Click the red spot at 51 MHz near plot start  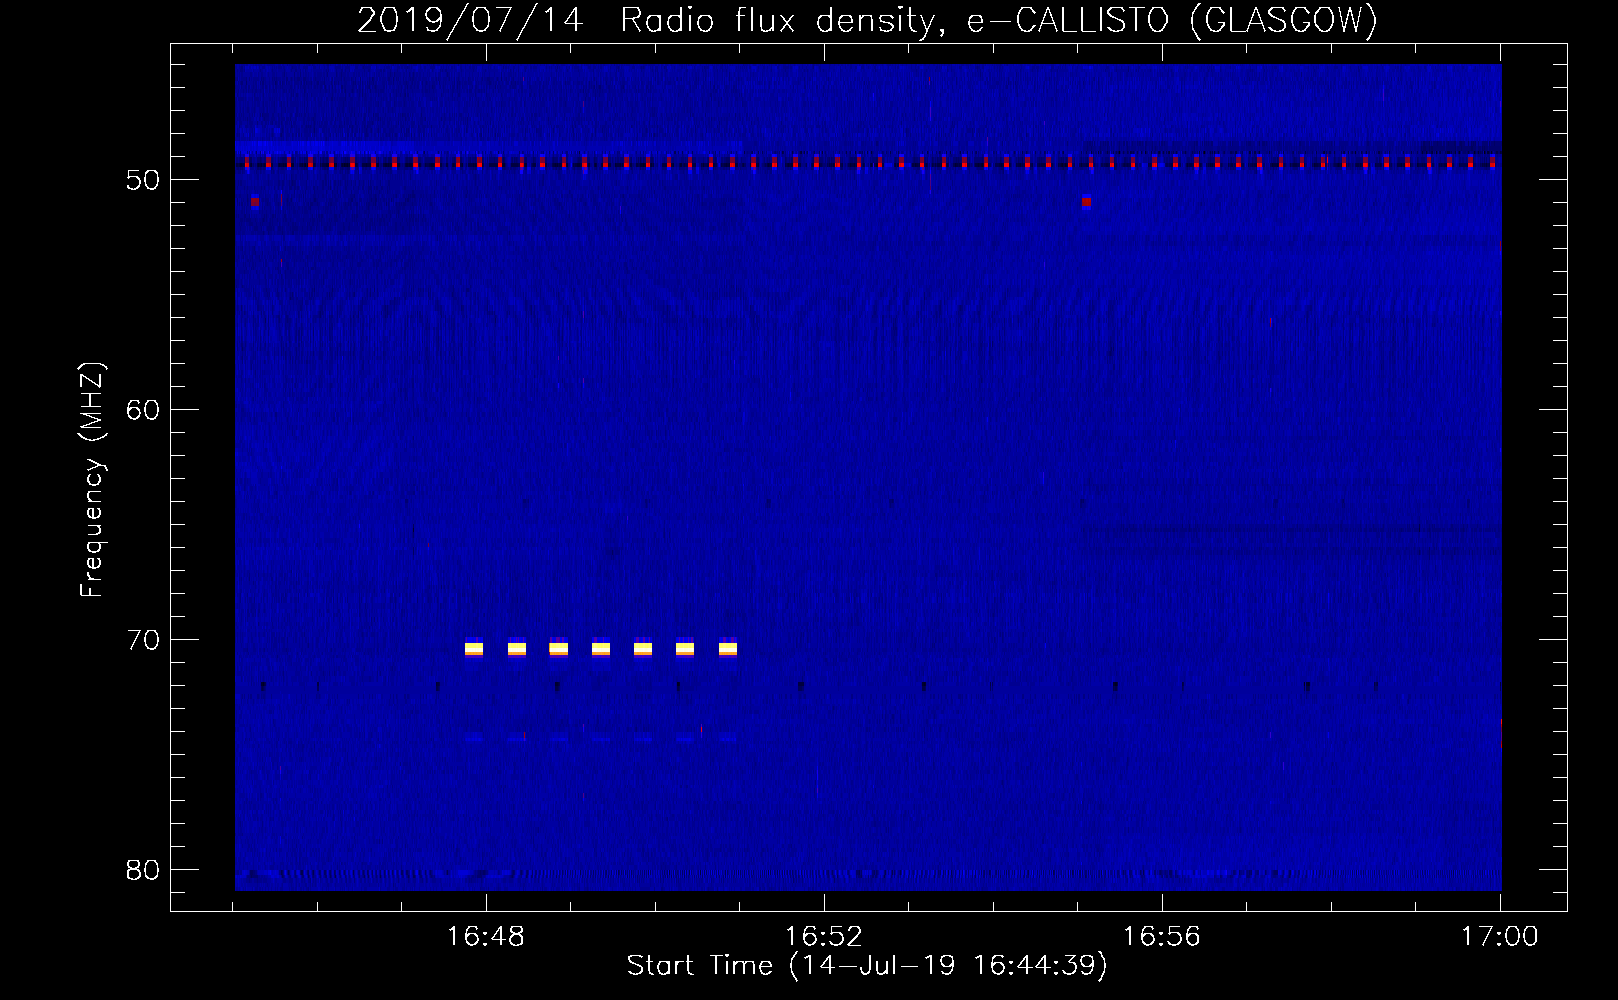tap(255, 202)
